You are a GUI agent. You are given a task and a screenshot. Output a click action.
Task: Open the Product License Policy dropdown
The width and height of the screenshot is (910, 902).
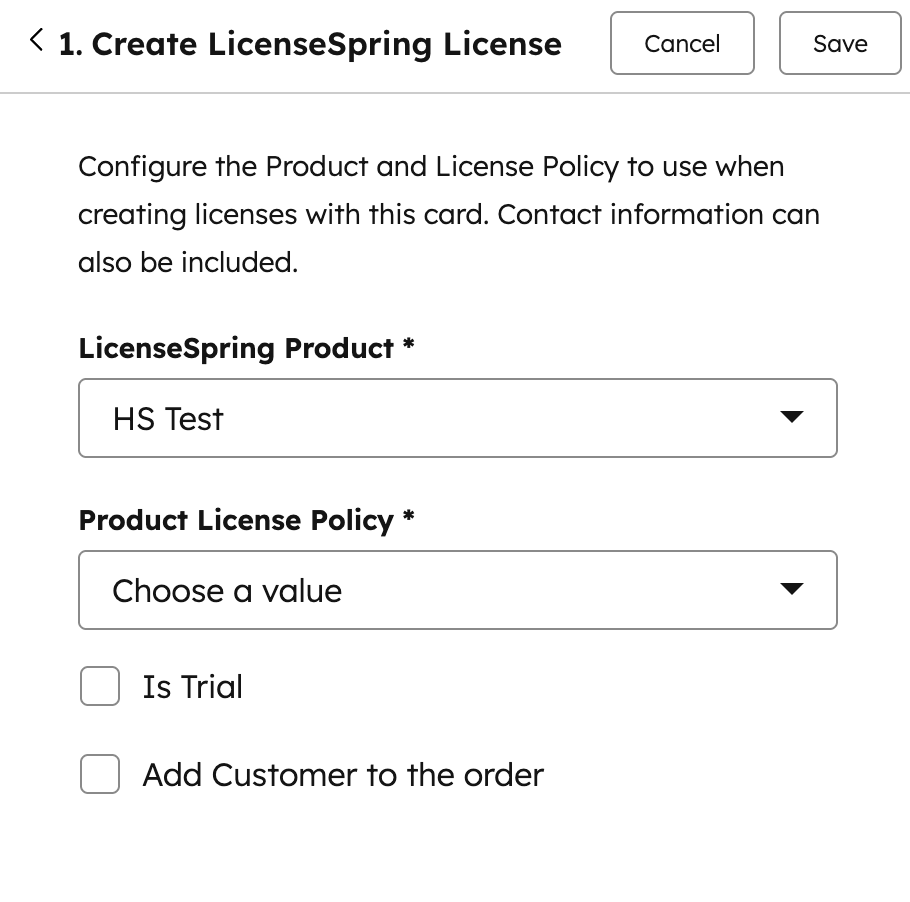point(457,590)
